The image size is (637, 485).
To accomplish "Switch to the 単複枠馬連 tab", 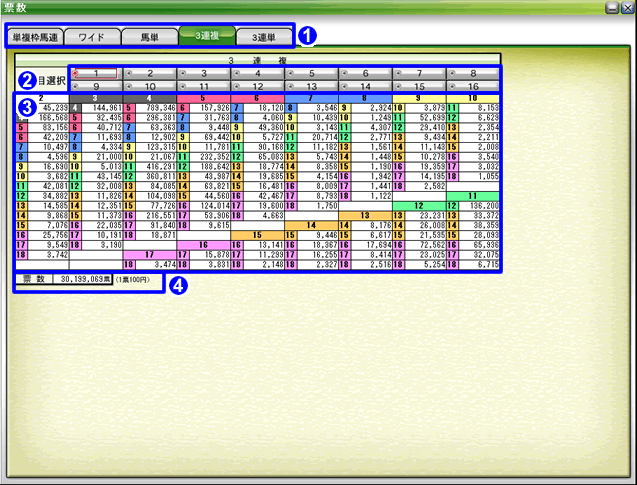I will click(x=35, y=37).
